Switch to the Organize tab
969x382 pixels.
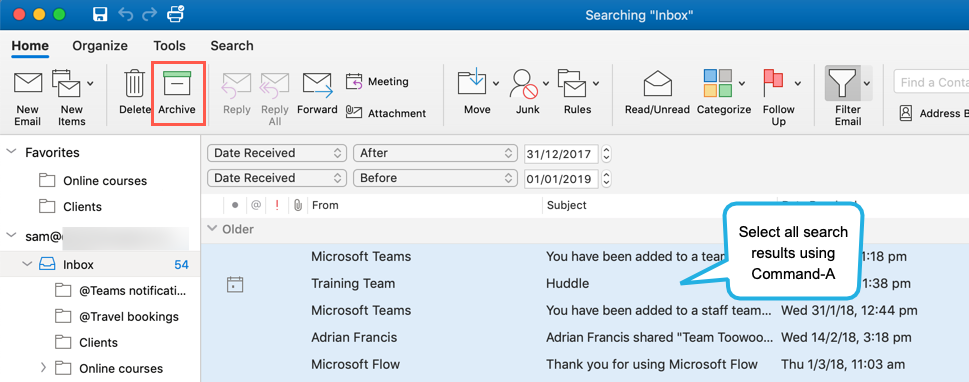100,46
